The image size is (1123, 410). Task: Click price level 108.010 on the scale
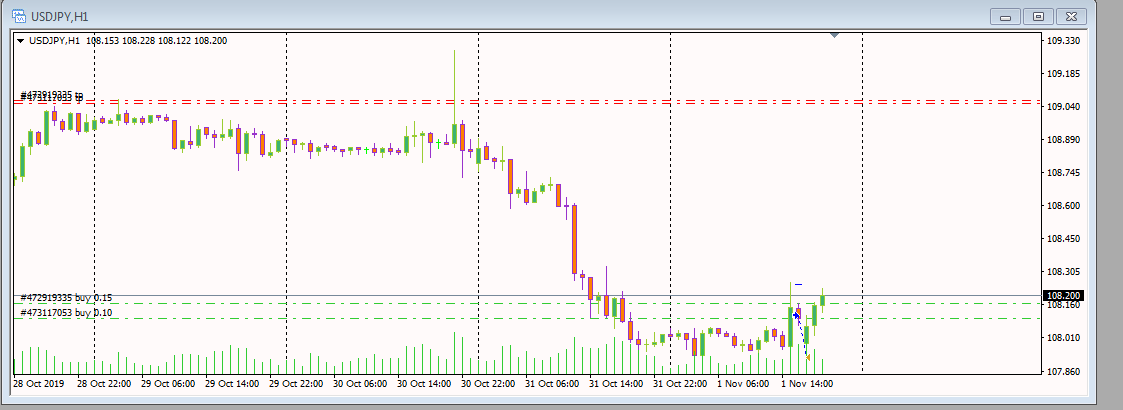coord(1062,338)
